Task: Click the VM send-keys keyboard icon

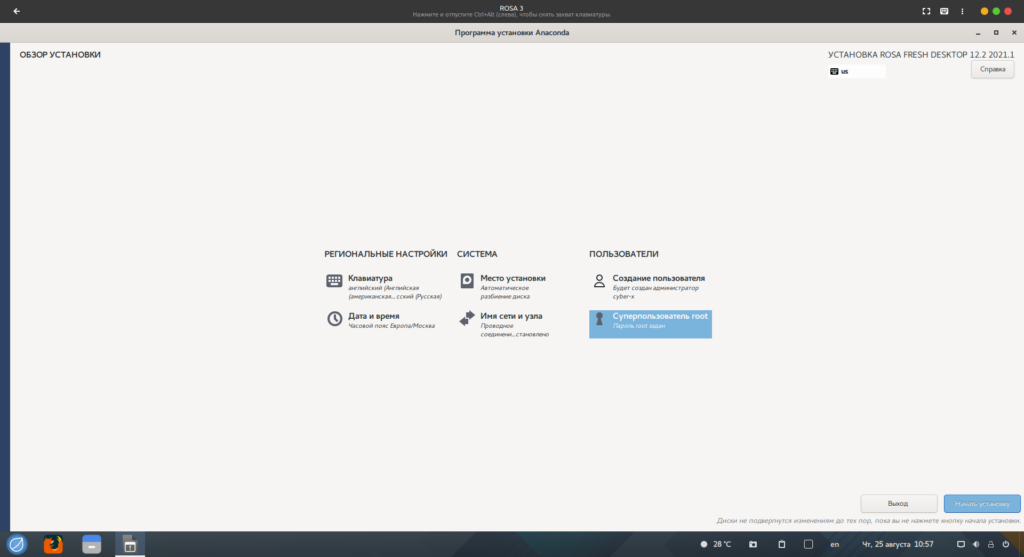Action: tap(944, 11)
